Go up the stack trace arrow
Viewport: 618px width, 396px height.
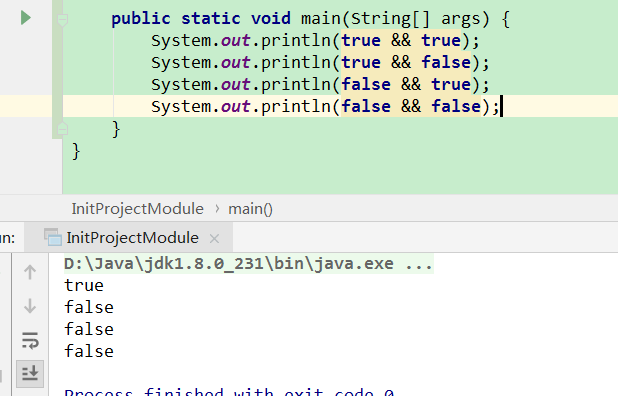[x=30, y=272]
